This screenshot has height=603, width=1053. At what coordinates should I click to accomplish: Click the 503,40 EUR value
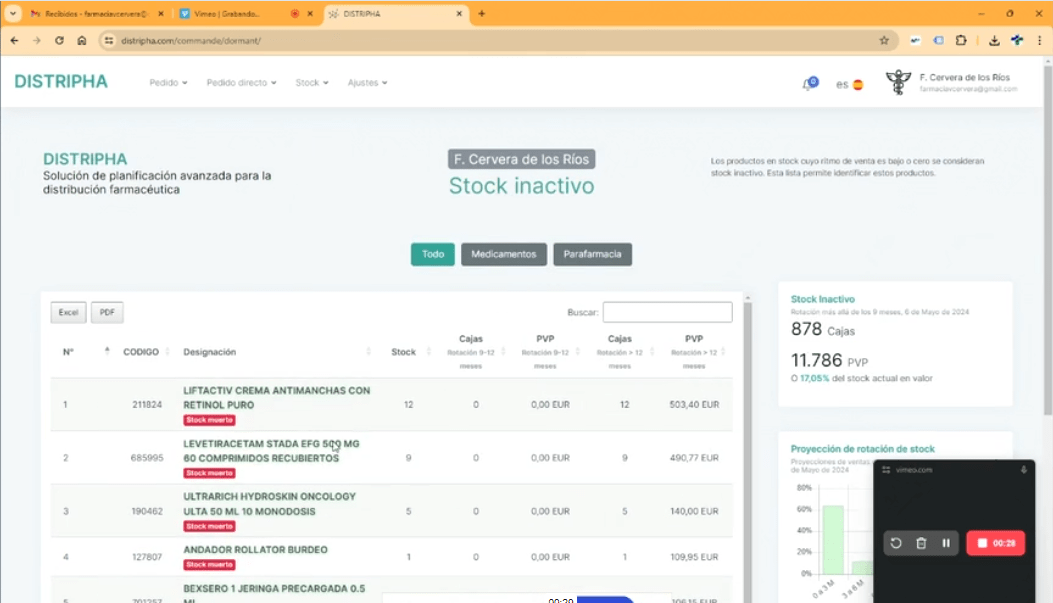pos(694,404)
